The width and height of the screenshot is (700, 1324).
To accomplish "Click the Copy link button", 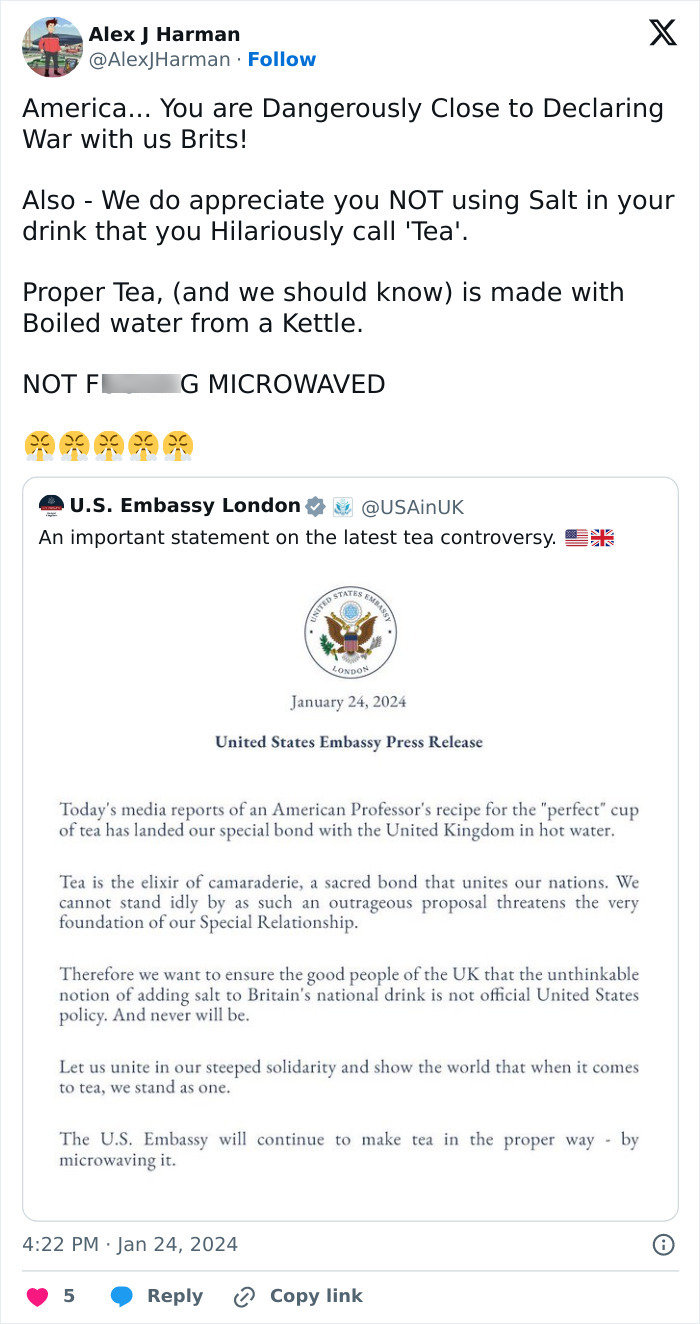I will 314,1295.
